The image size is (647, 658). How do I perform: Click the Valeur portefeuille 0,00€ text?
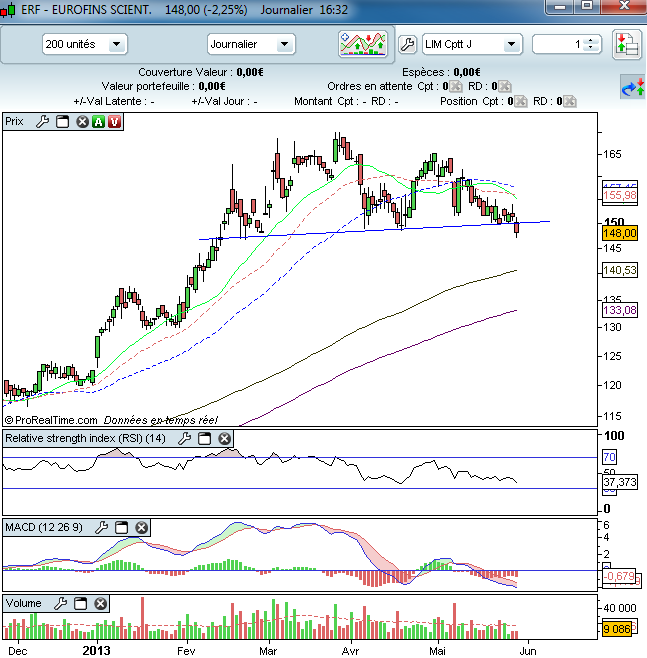tap(164, 86)
